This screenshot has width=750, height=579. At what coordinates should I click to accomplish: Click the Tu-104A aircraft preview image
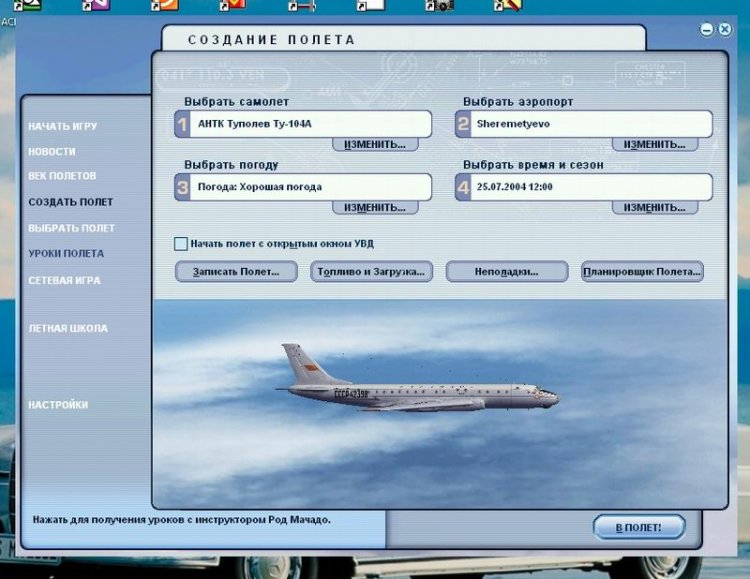point(420,385)
